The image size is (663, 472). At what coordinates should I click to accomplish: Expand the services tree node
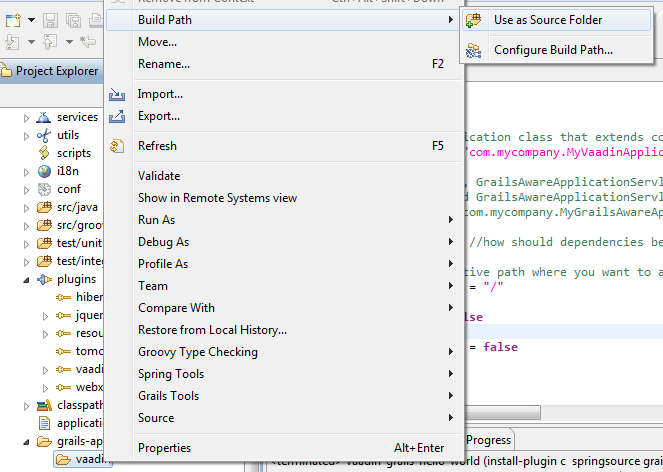[x=26, y=118]
